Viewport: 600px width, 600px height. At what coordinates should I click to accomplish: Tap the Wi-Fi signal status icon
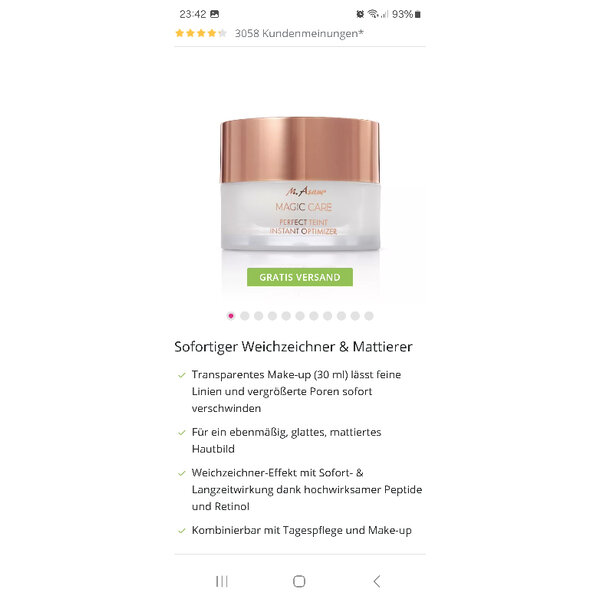click(x=373, y=14)
